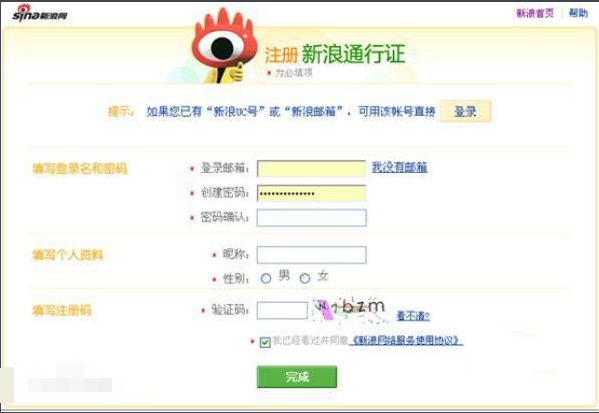Click the 注册 新浪通行证 page title

(335, 54)
